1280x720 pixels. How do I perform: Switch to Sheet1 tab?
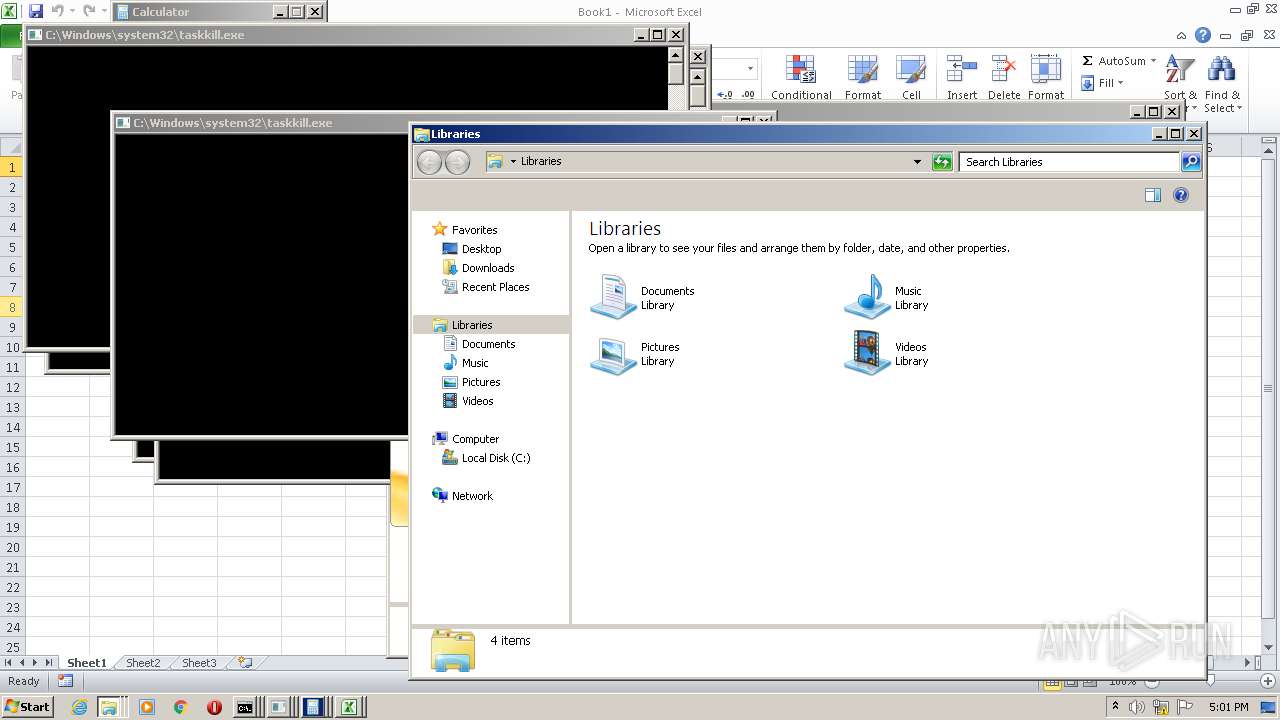86,663
